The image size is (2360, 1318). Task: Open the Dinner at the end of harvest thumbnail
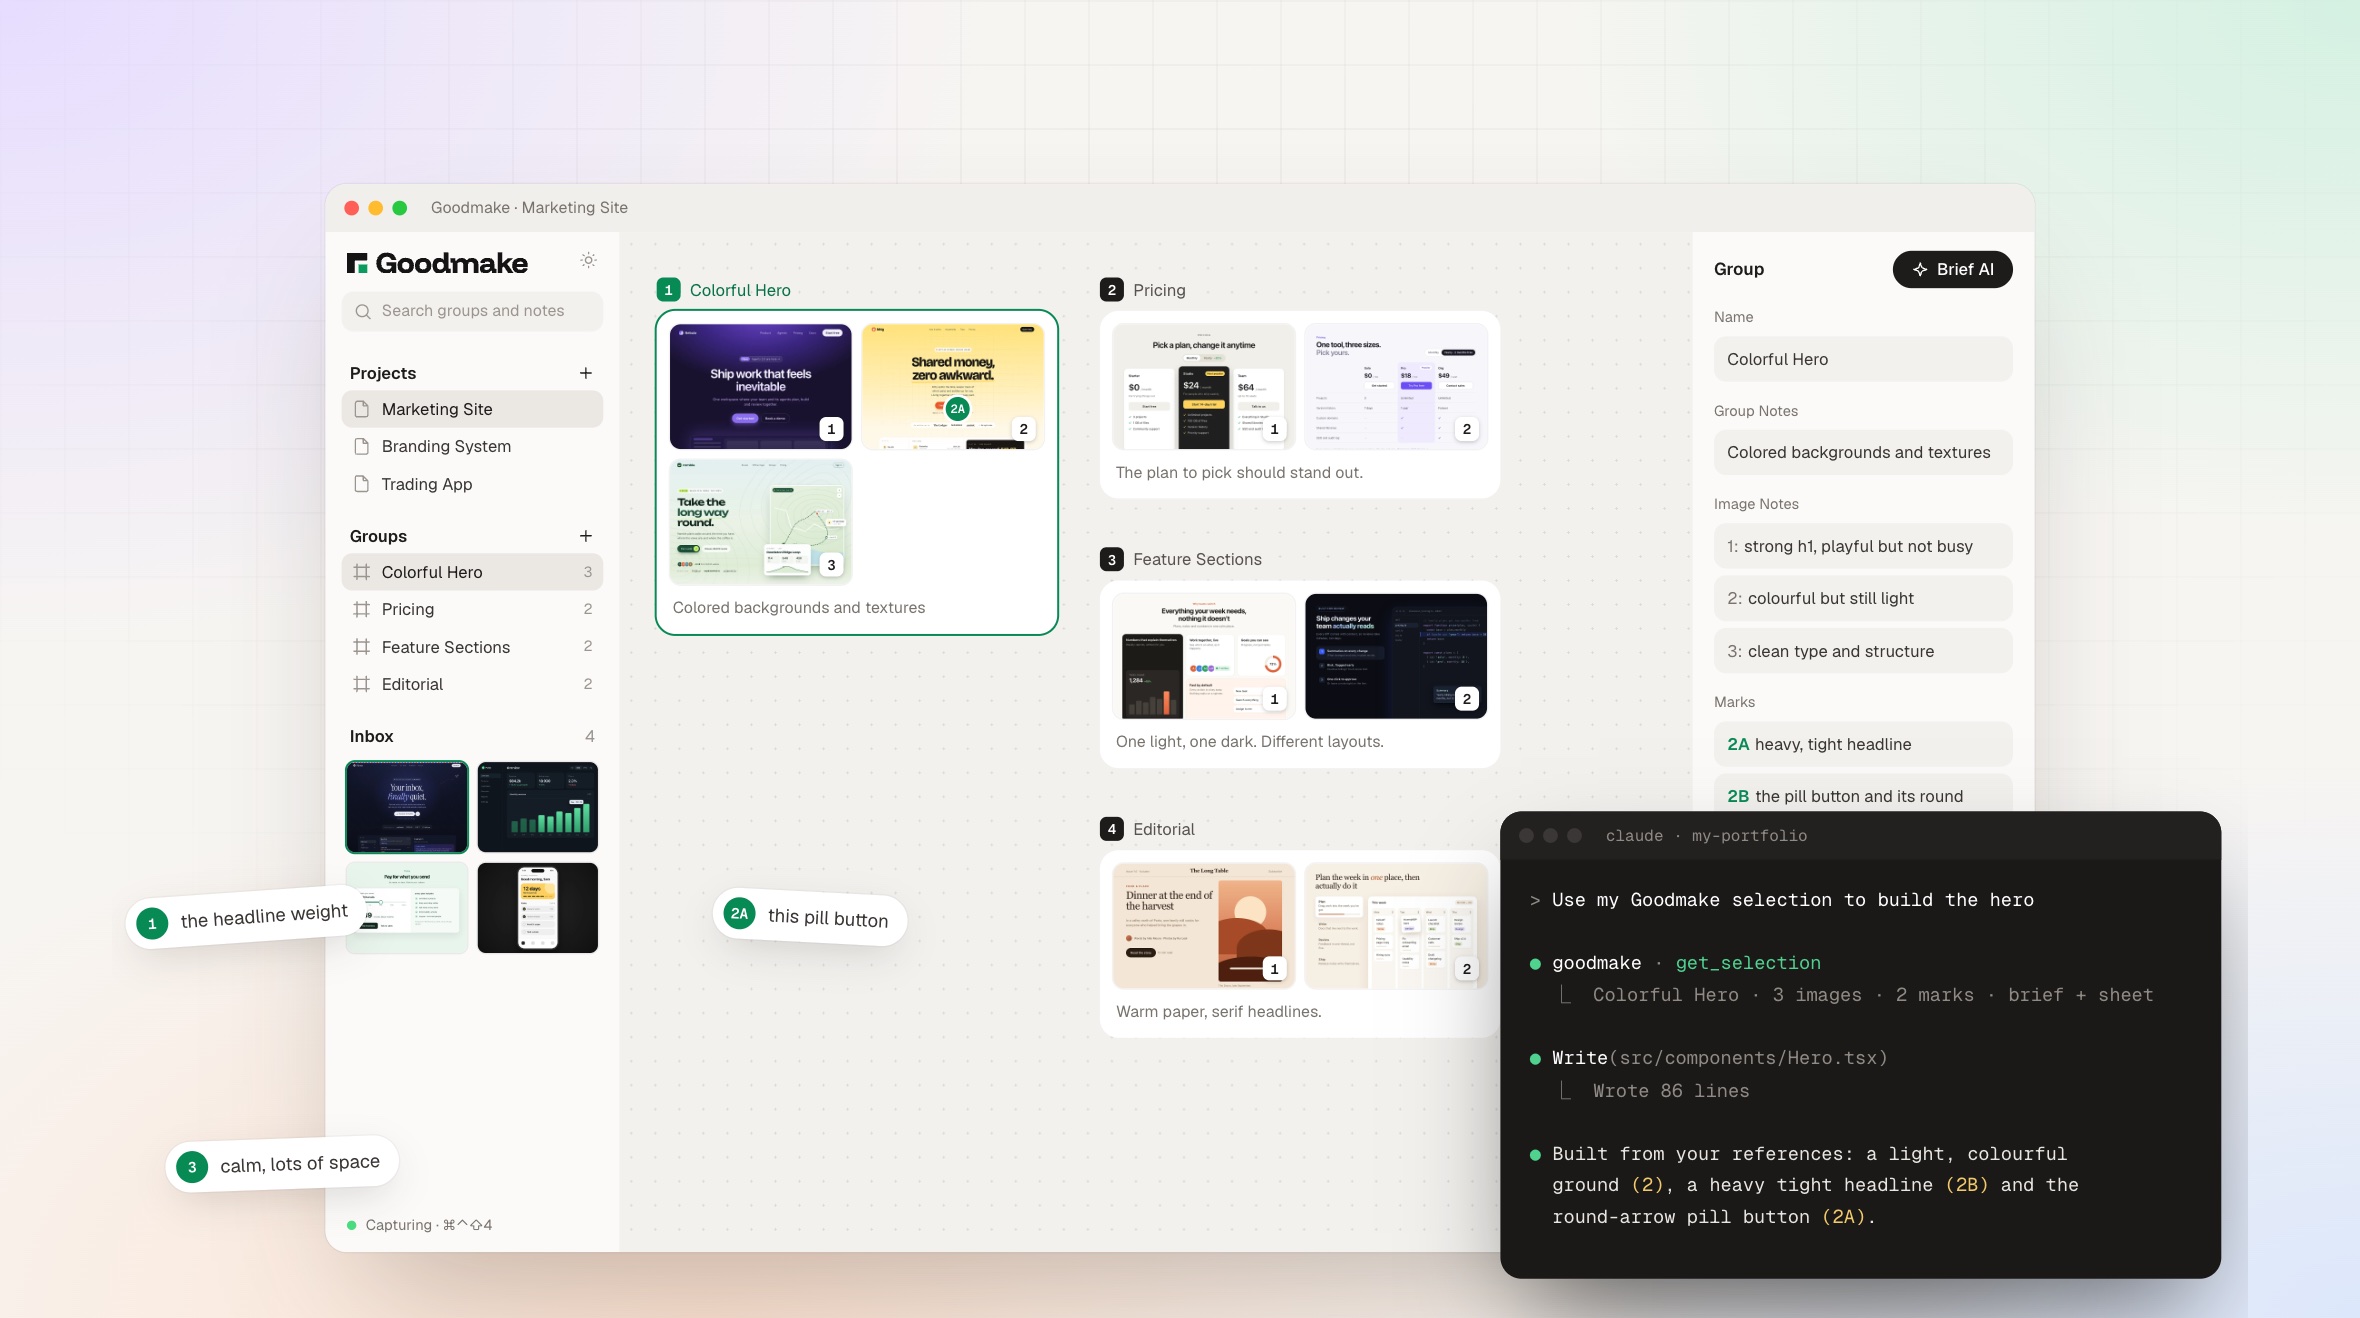click(x=1203, y=926)
